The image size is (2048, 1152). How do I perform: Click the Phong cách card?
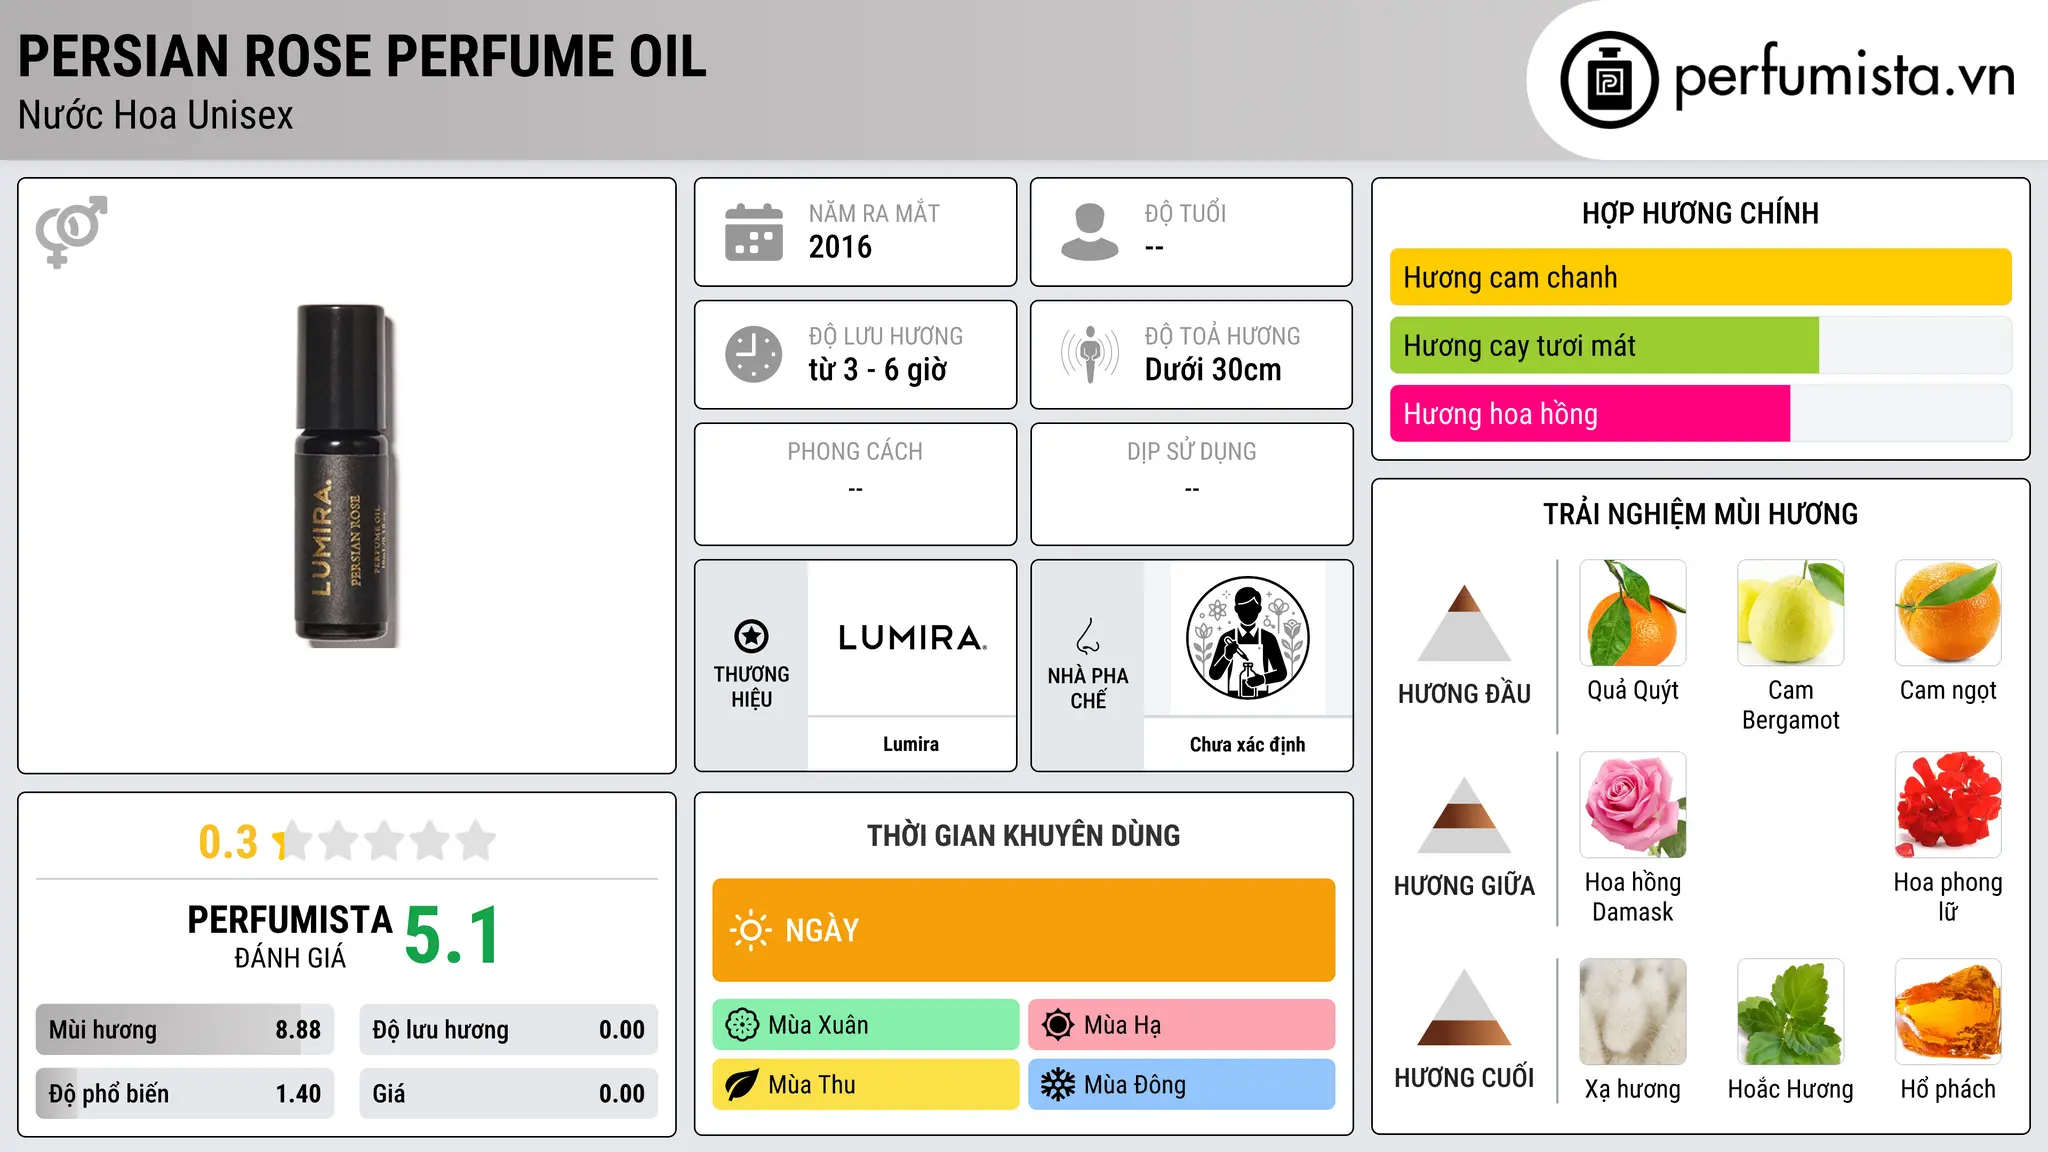(855, 484)
